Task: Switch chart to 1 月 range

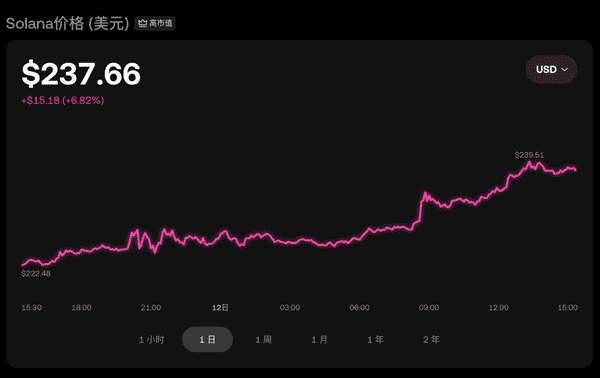Action: 319,339
